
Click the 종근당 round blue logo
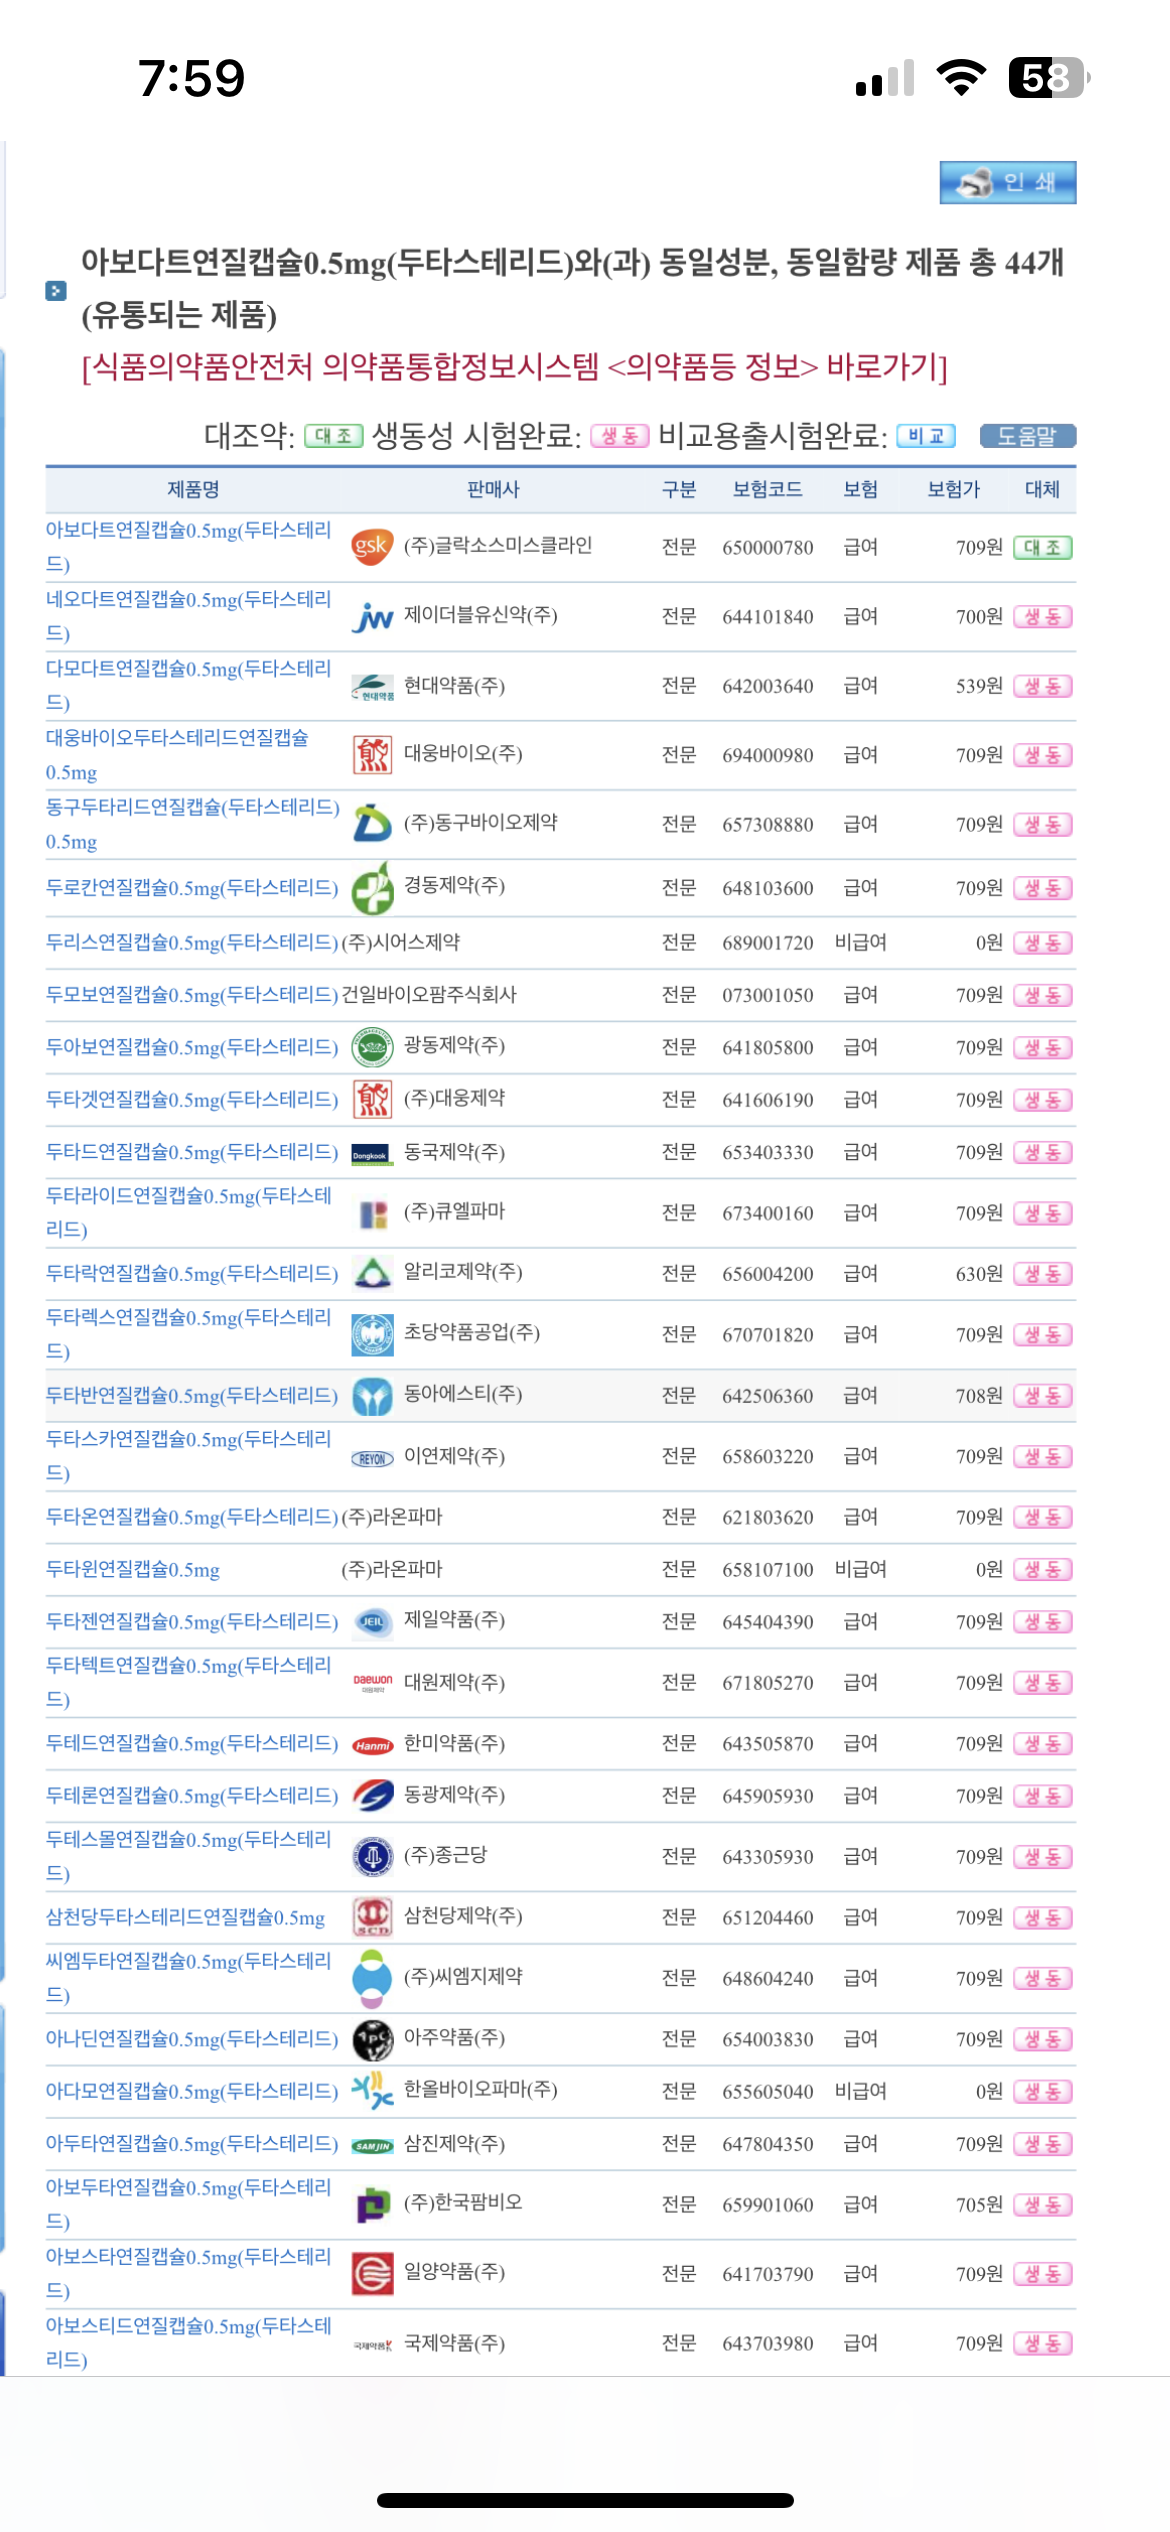(372, 1857)
